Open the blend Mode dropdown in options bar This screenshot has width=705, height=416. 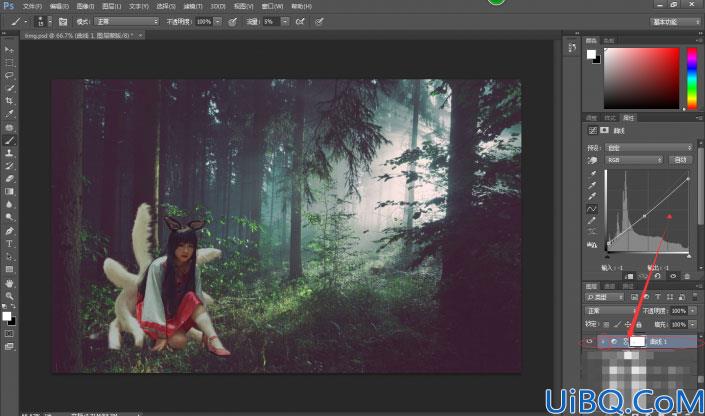(127, 22)
